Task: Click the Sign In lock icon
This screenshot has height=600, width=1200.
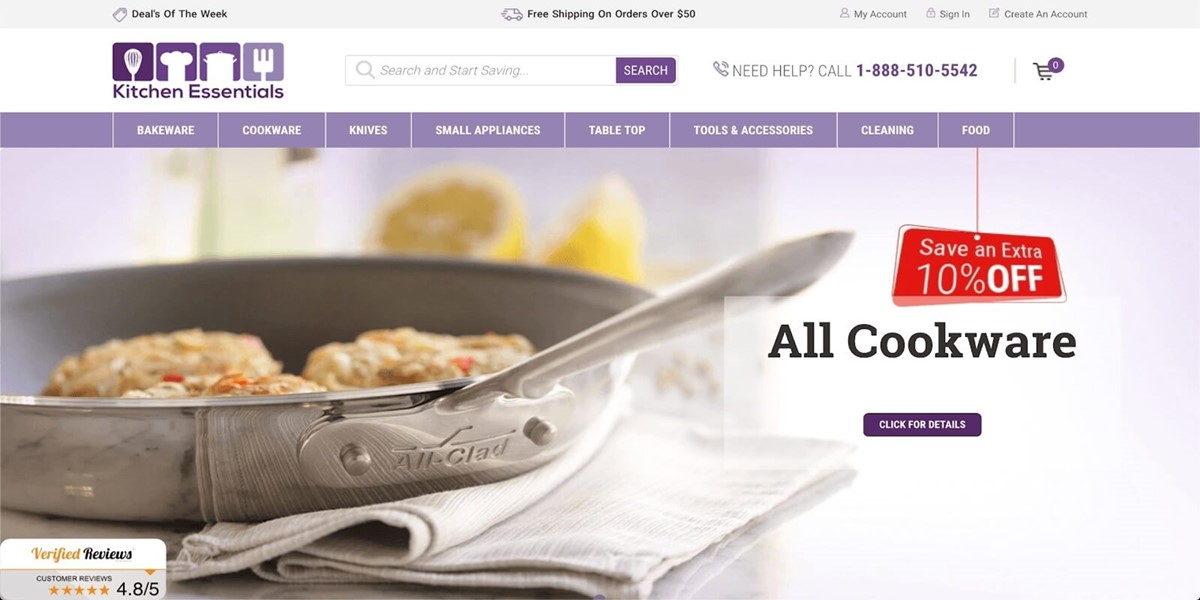Action: 931,14
